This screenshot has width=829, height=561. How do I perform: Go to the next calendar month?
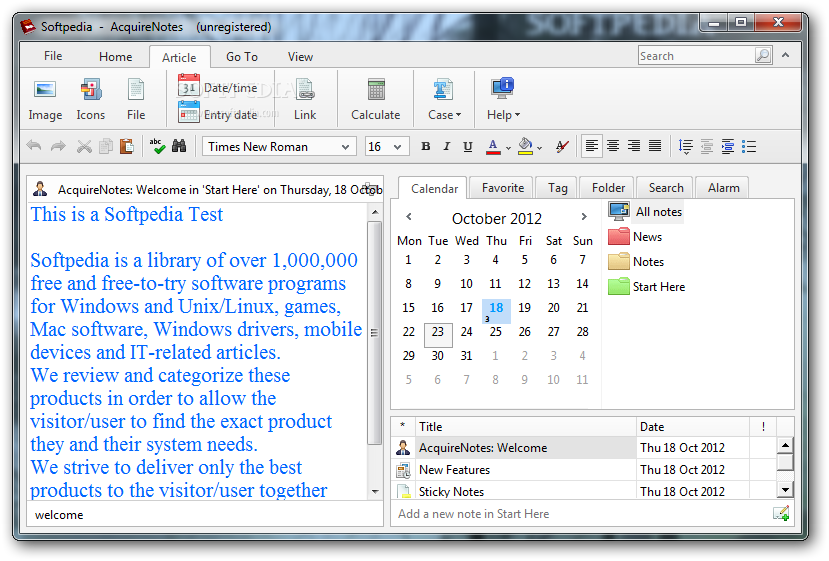click(x=584, y=216)
